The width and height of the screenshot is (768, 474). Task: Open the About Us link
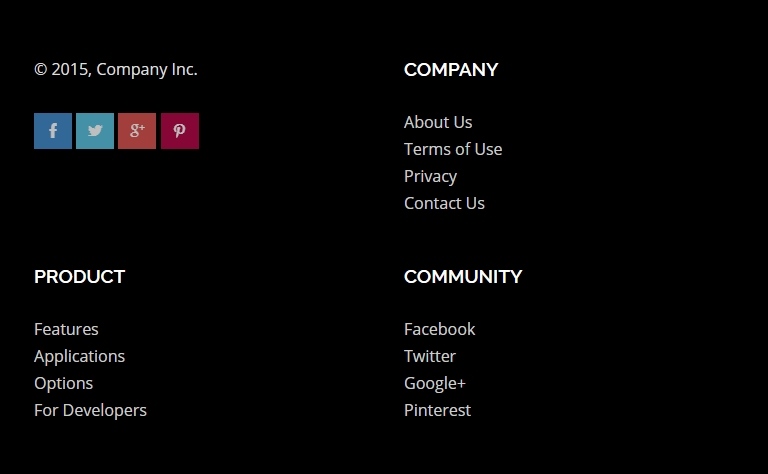[438, 122]
